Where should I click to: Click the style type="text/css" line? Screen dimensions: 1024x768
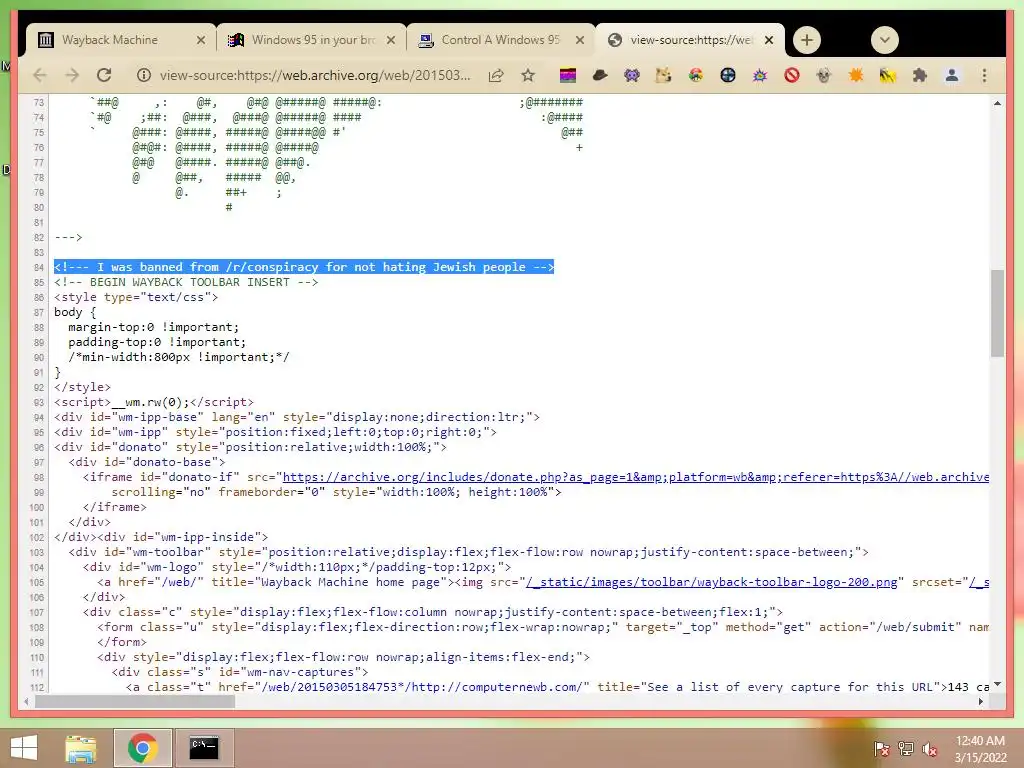click(x=136, y=297)
